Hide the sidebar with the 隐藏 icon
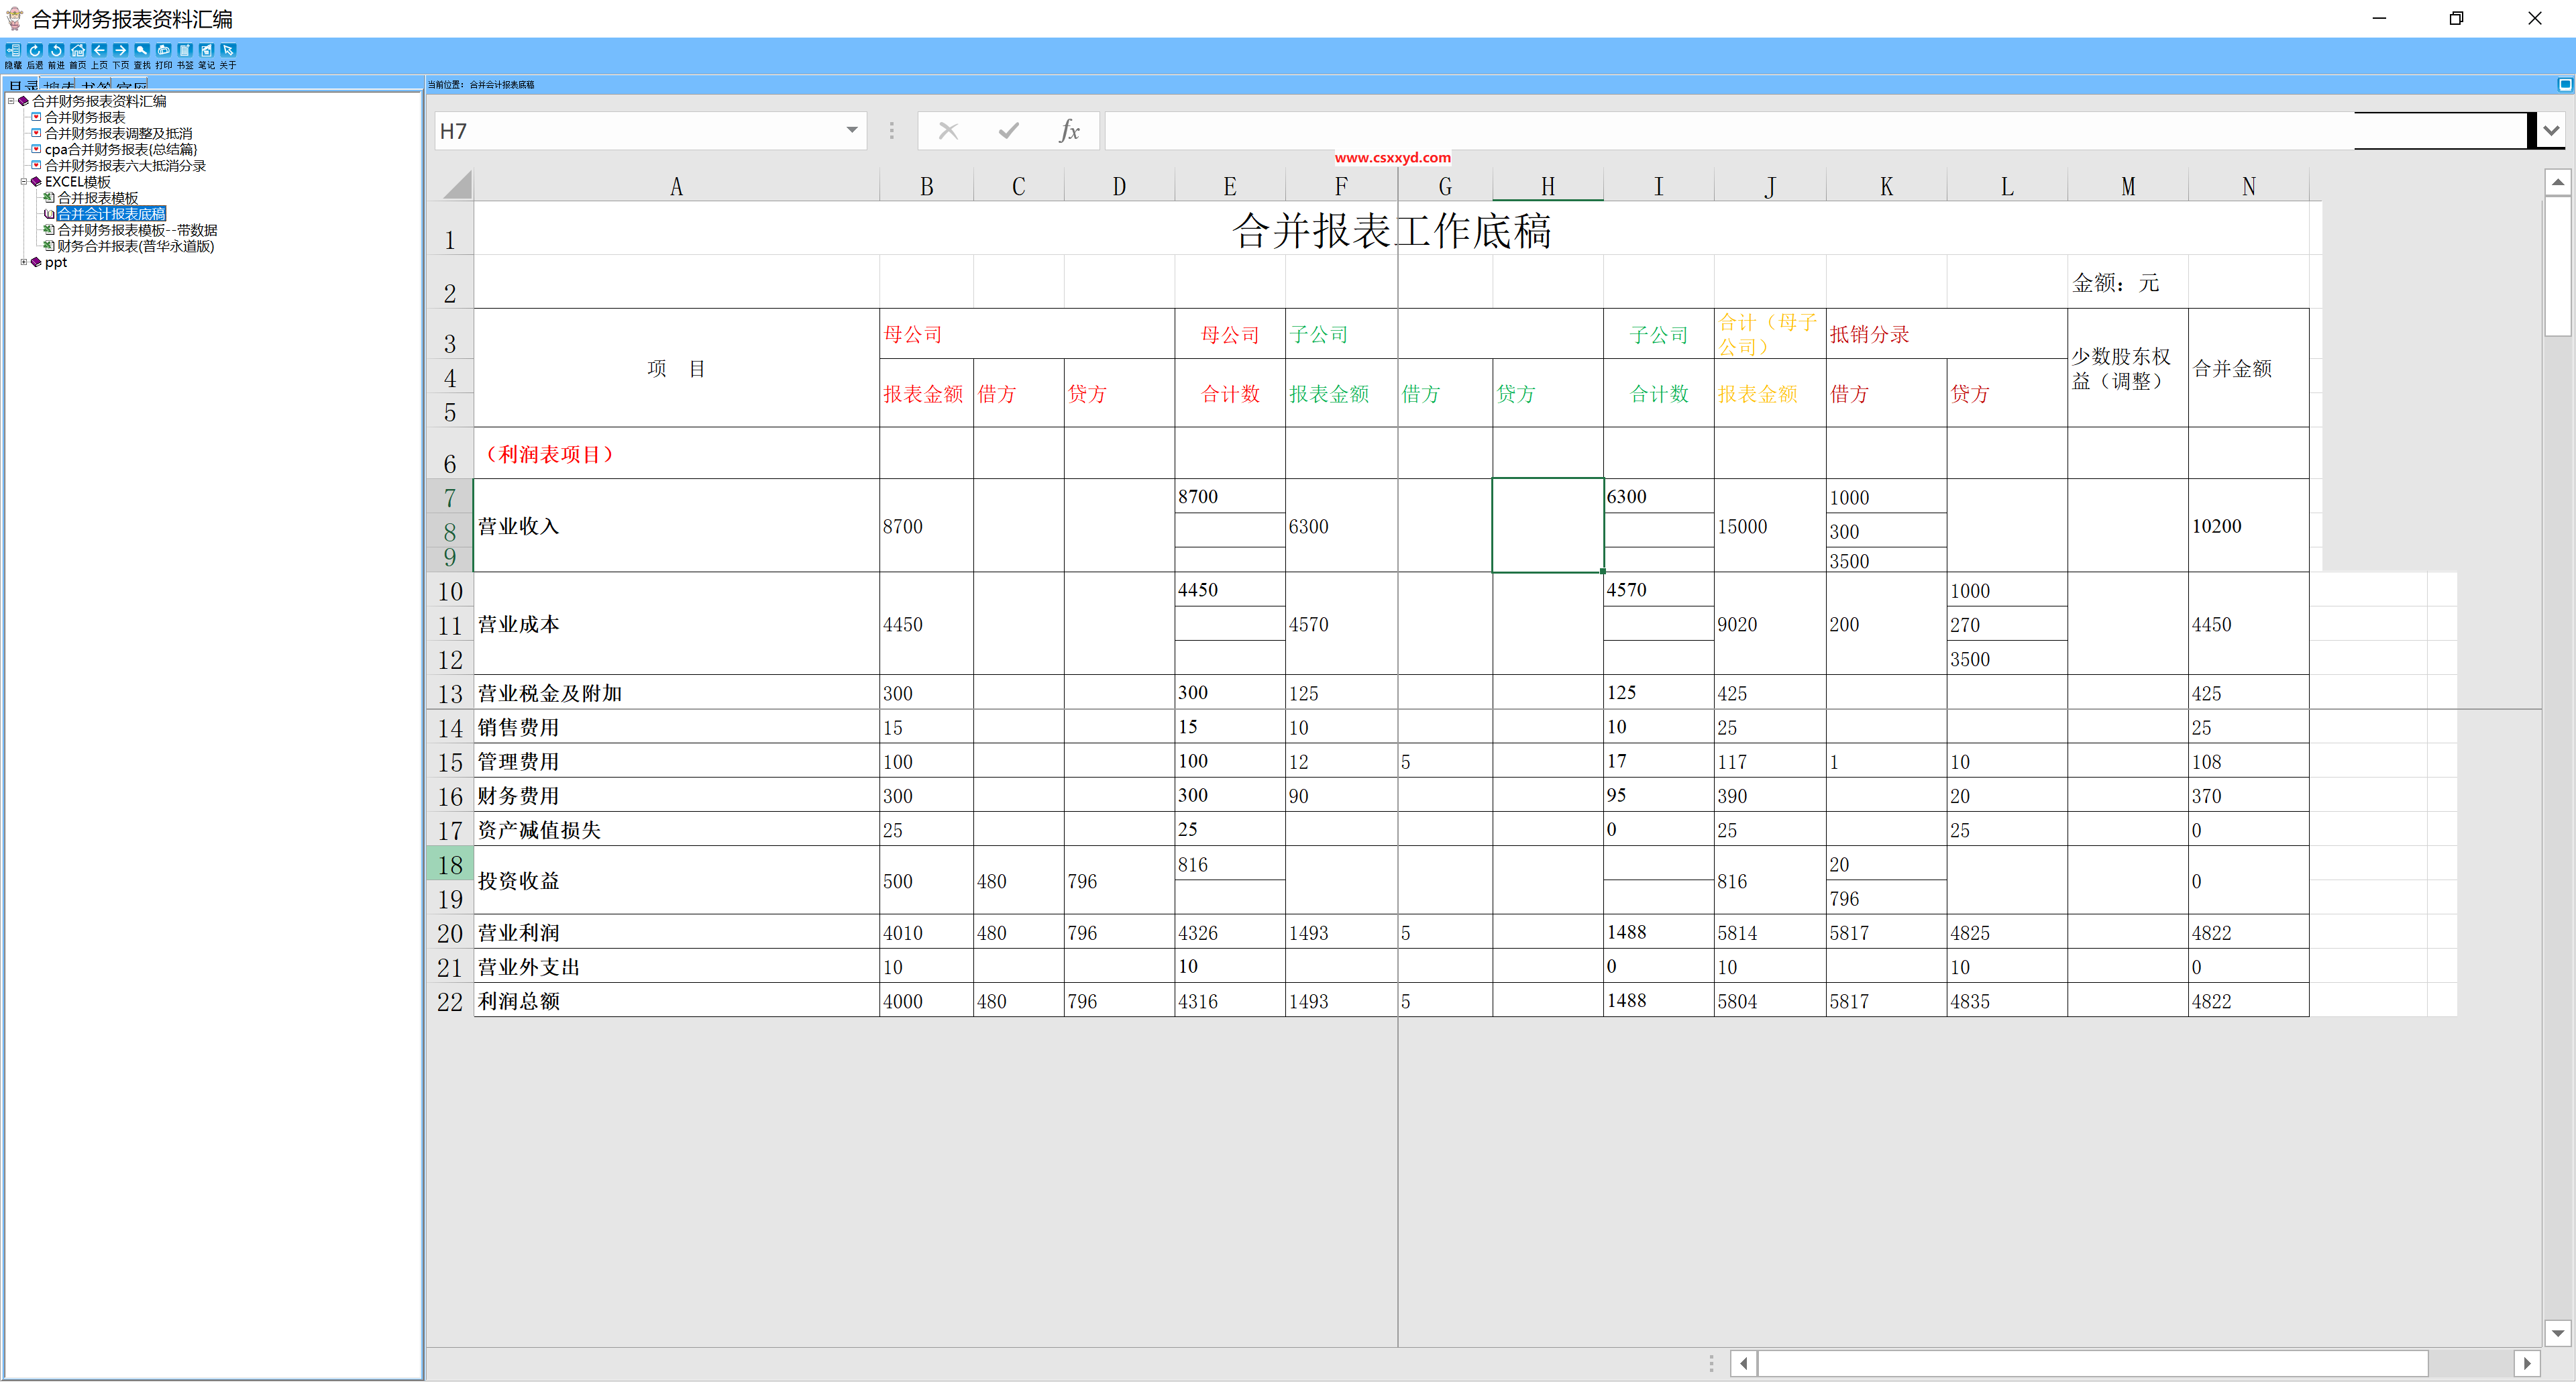Image resolution: width=2576 pixels, height=1382 pixels. (x=13, y=55)
